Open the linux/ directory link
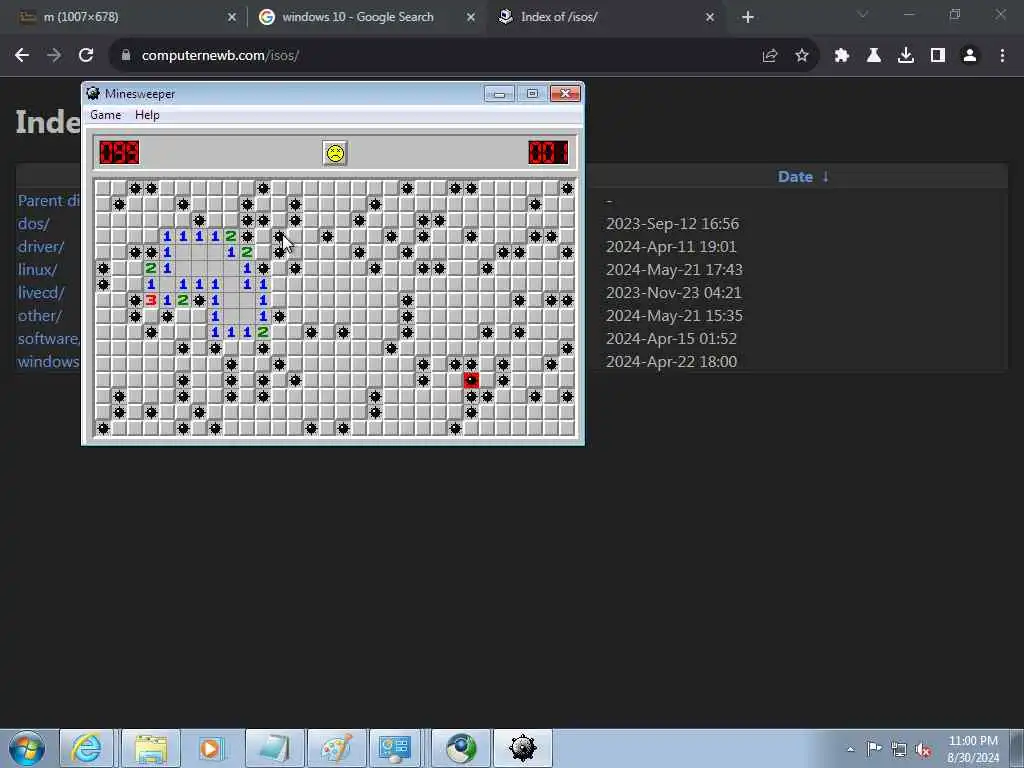The width and height of the screenshot is (1024, 768). click(x=37, y=270)
